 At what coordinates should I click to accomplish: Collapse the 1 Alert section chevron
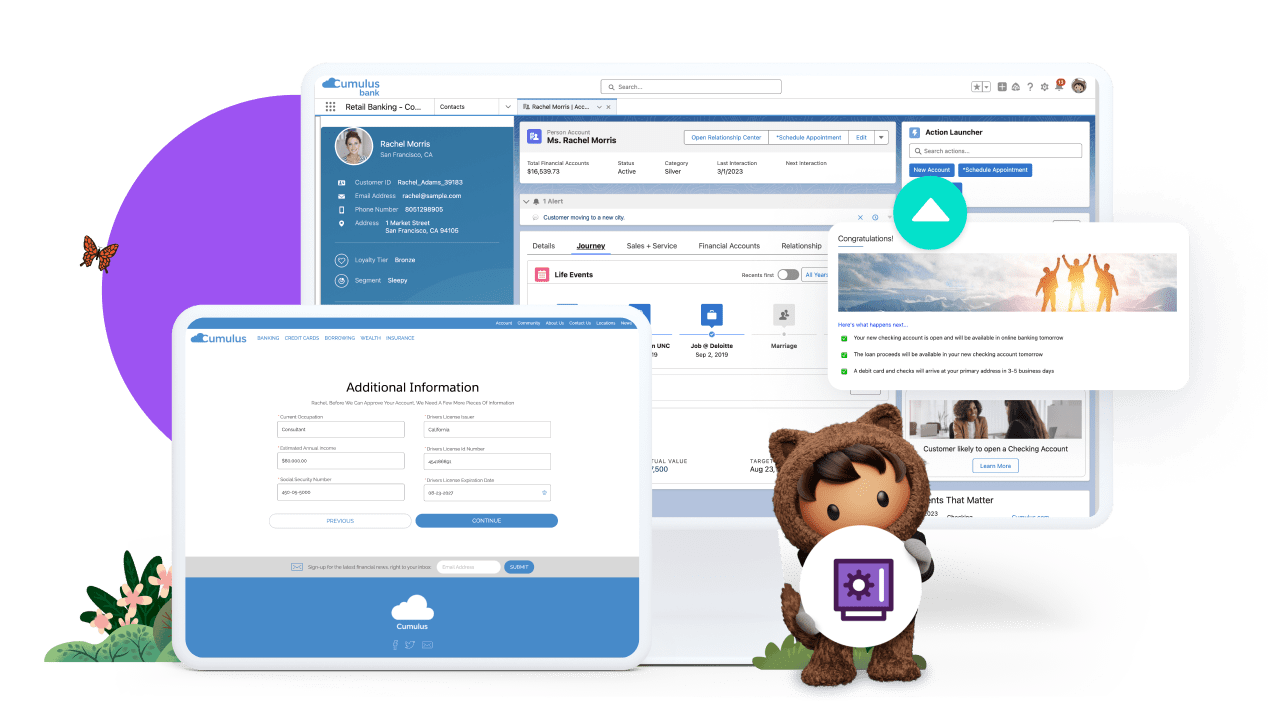point(526,201)
